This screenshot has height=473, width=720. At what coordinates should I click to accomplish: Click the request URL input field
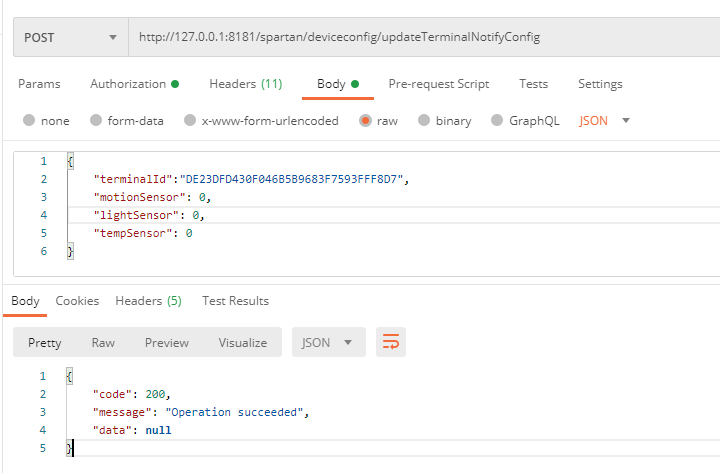(420, 37)
